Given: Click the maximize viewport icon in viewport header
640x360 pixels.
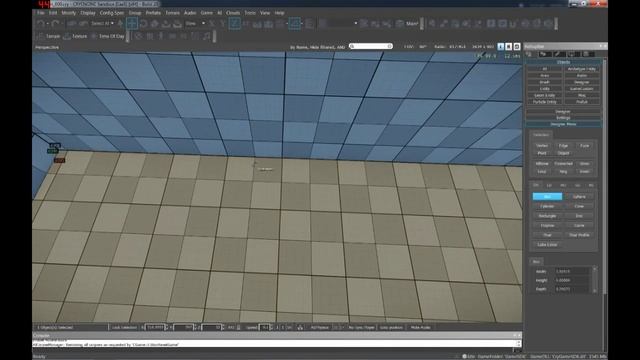Looking at the screenshot, I should click(509, 47).
